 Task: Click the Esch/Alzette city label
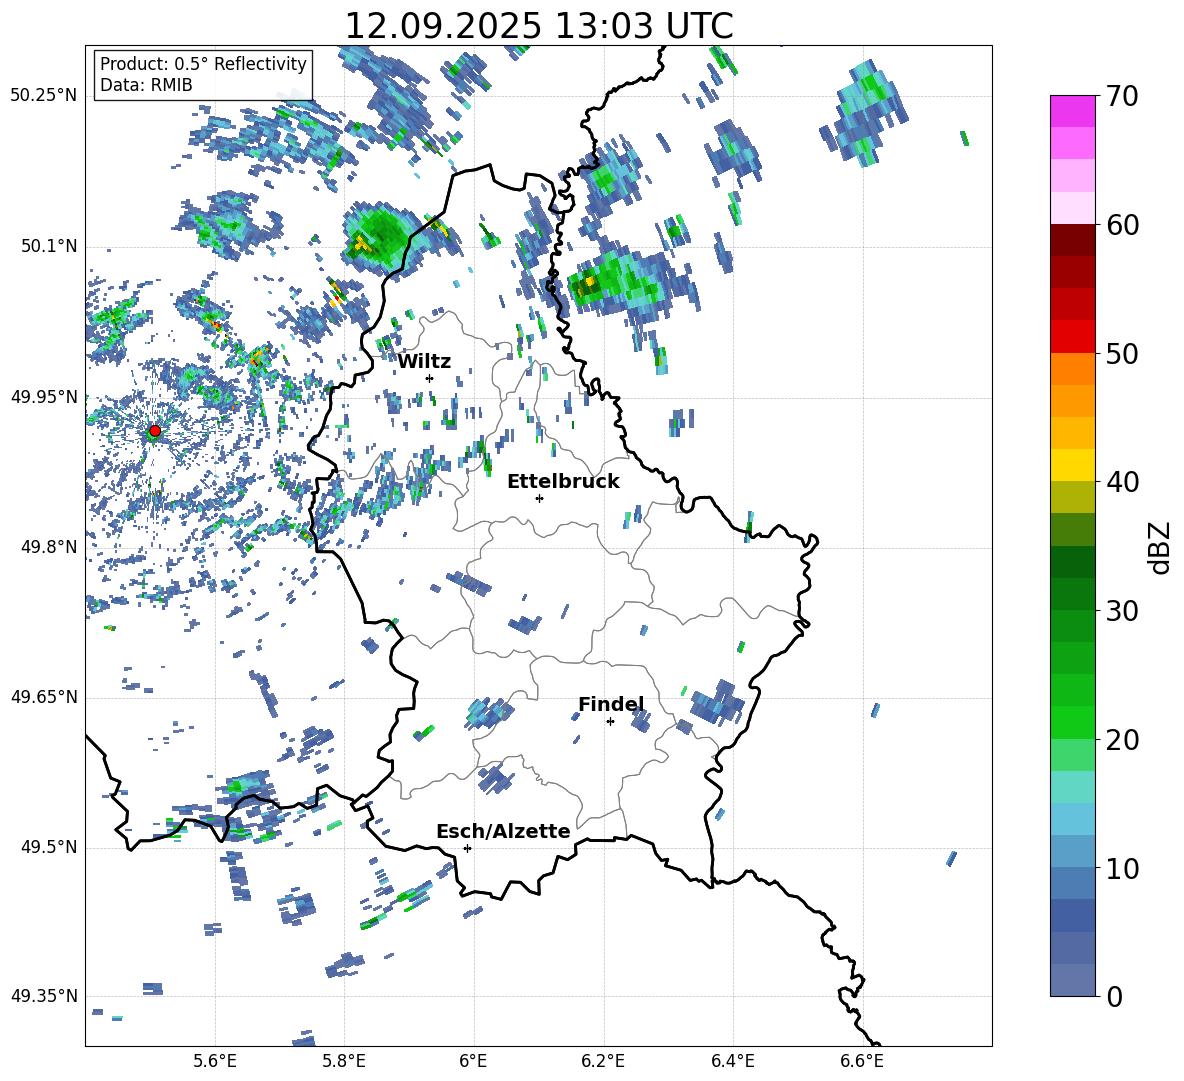(503, 831)
